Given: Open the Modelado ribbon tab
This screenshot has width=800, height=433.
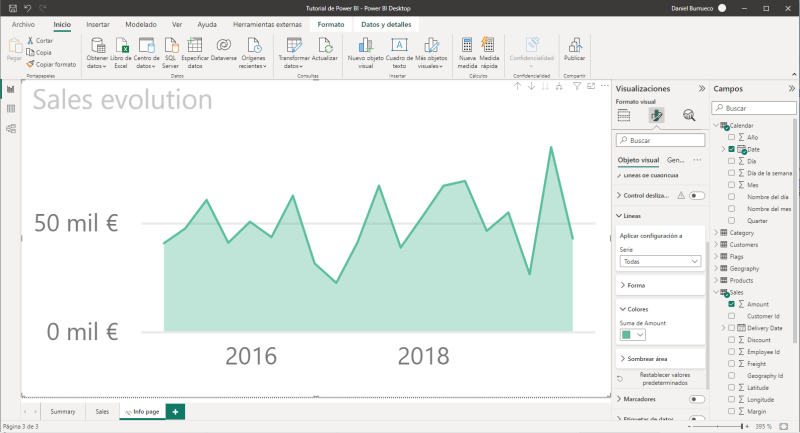Looking at the screenshot, I should coord(140,22).
